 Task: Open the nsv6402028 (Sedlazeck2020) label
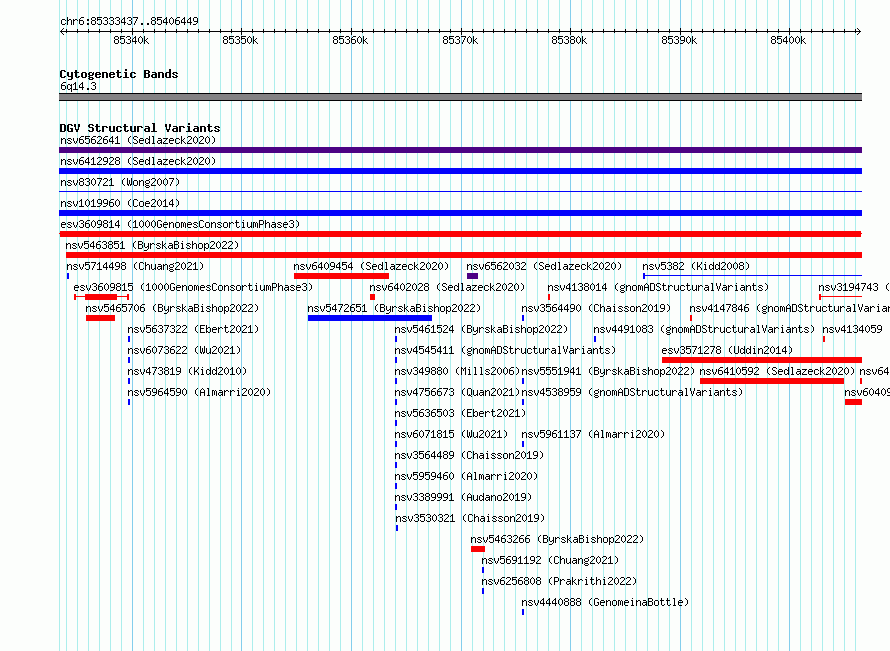[447, 287]
